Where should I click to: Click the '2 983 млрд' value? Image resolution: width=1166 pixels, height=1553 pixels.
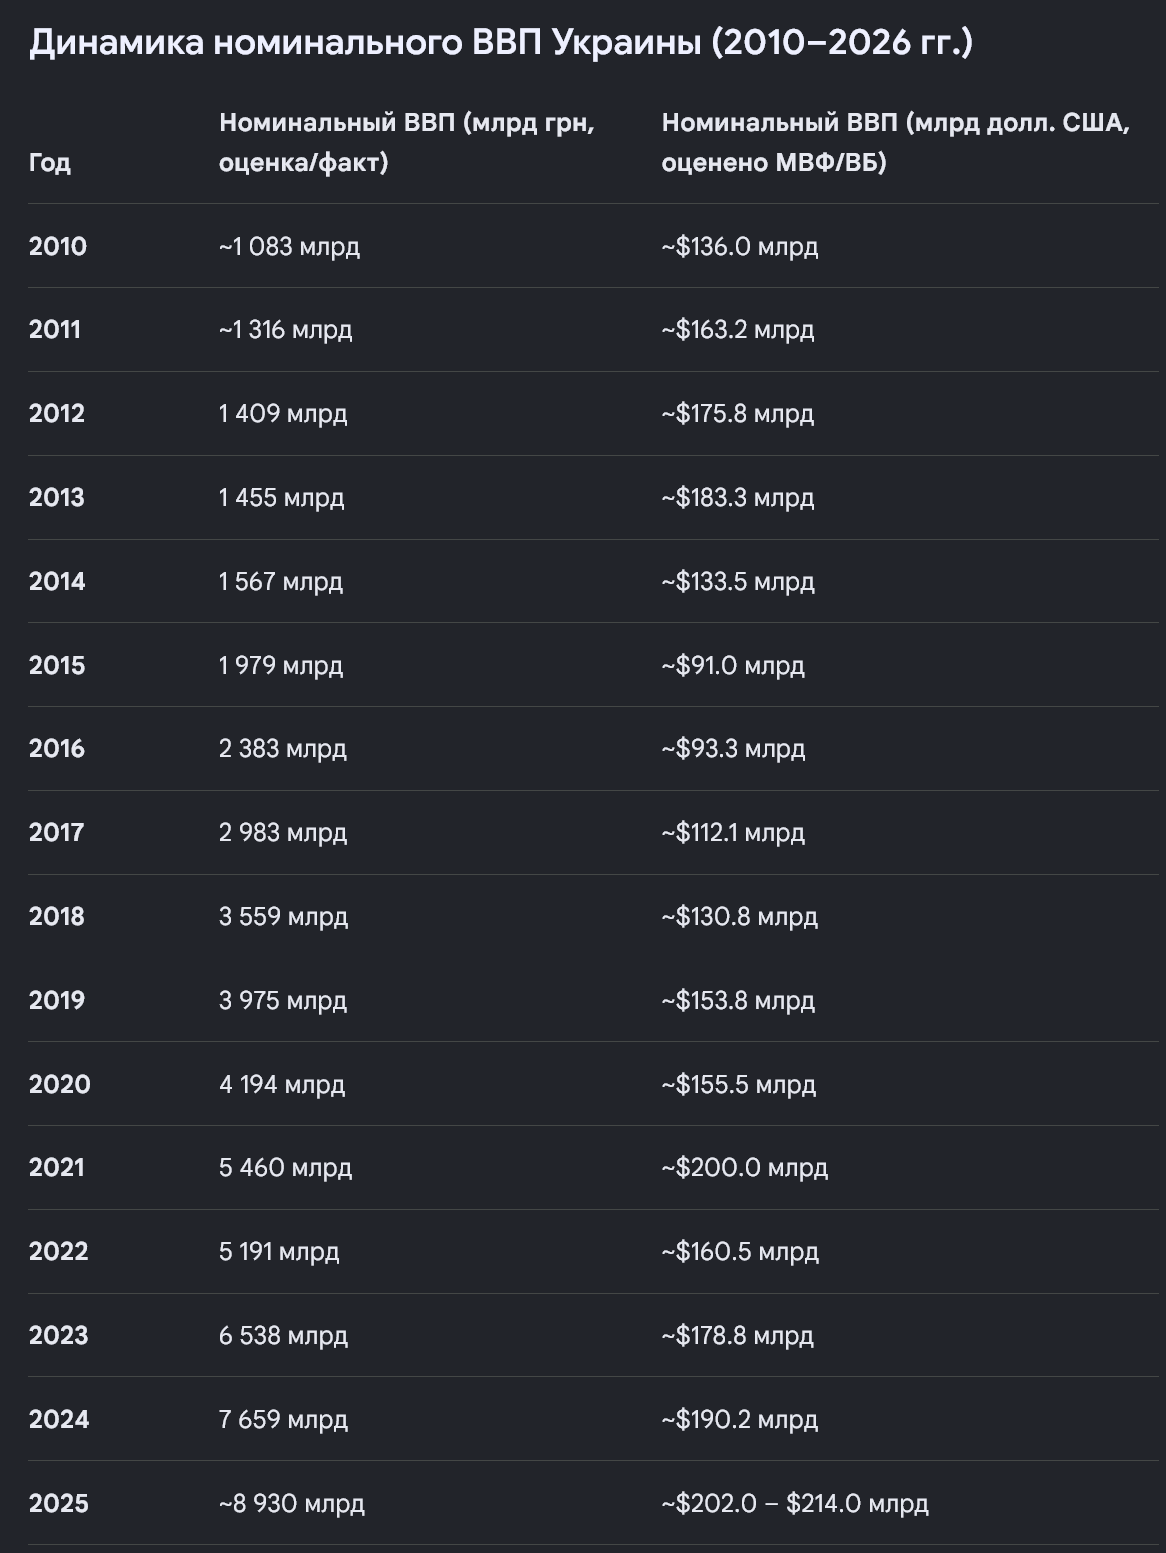283,833
